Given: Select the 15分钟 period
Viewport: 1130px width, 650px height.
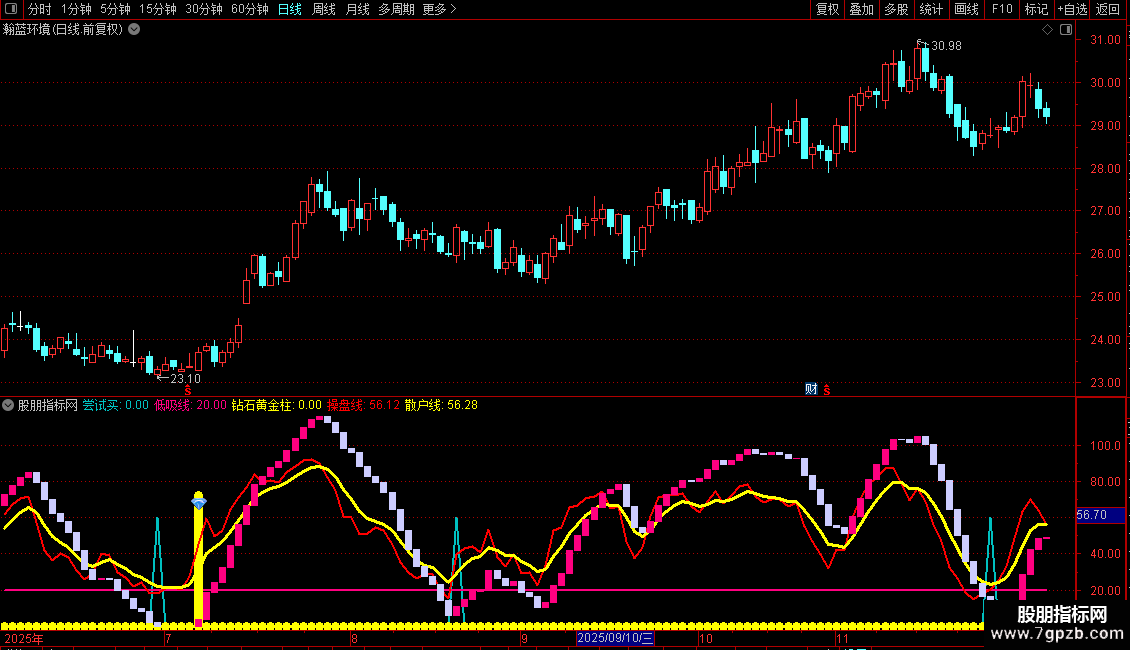Looking at the screenshot, I should (x=158, y=9).
